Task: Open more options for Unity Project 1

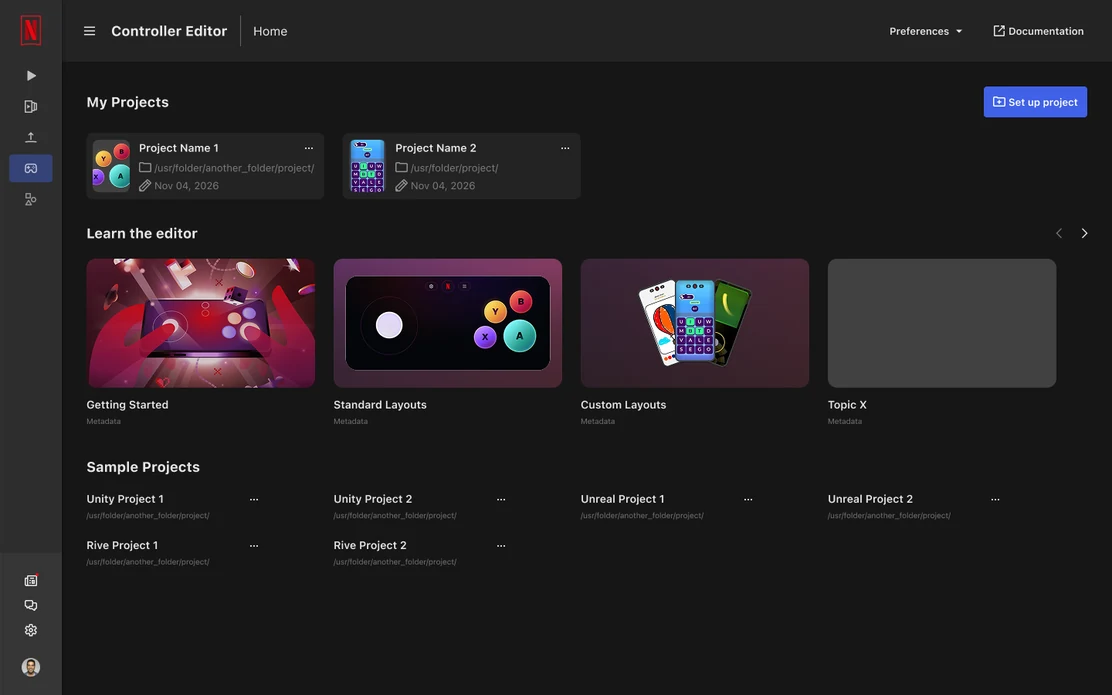Action: tap(254, 499)
